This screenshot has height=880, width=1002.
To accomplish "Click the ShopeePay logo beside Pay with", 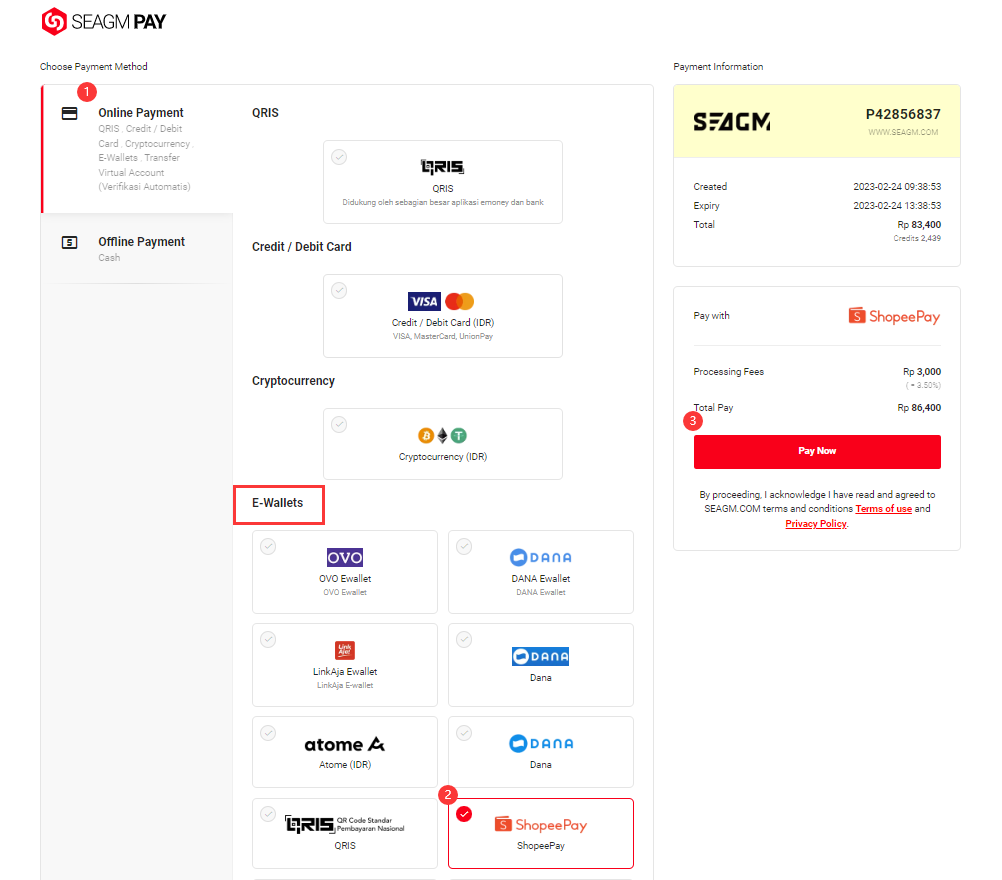I will pos(894,316).
